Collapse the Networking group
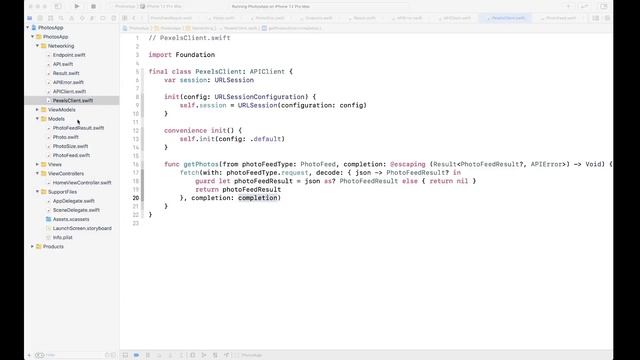The image size is (640, 360). coord(37,46)
